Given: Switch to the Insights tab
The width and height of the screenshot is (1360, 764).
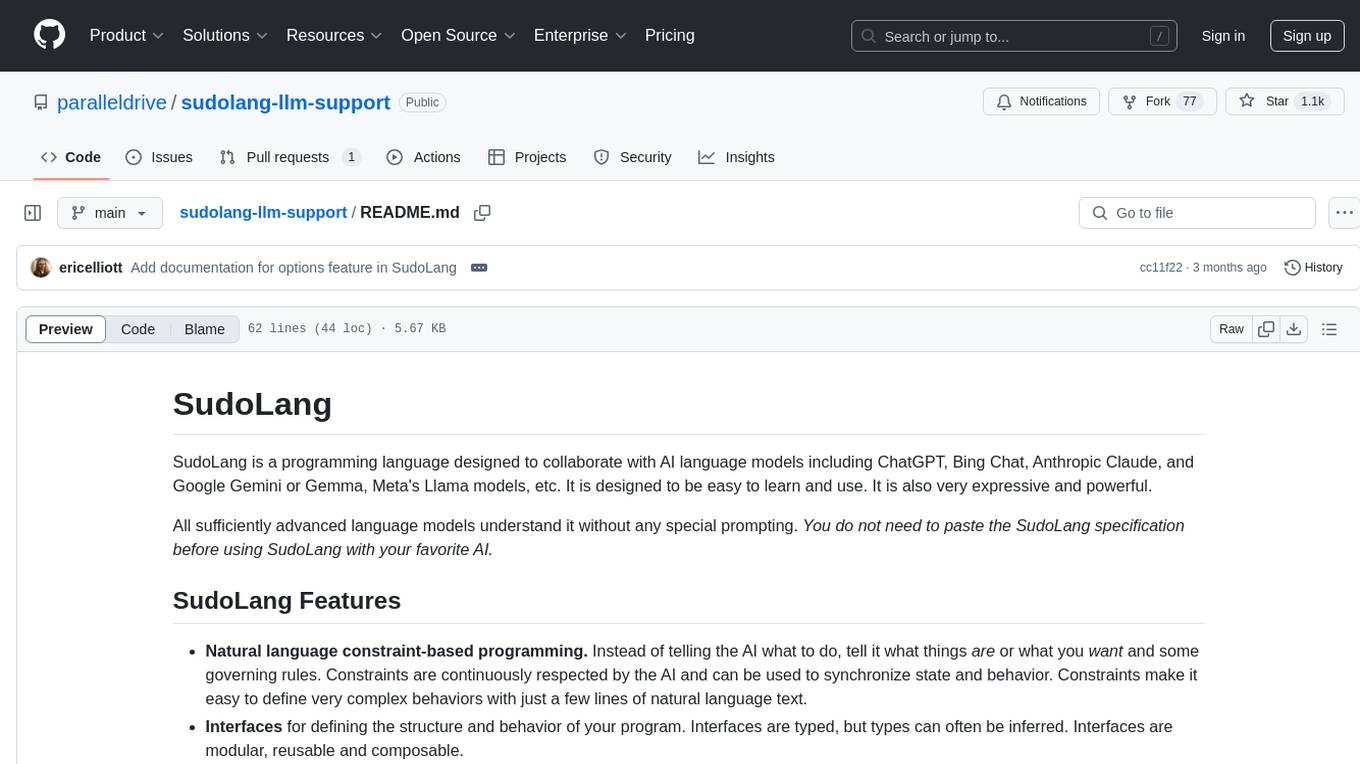Looking at the screenshot, I should [736, 157].
